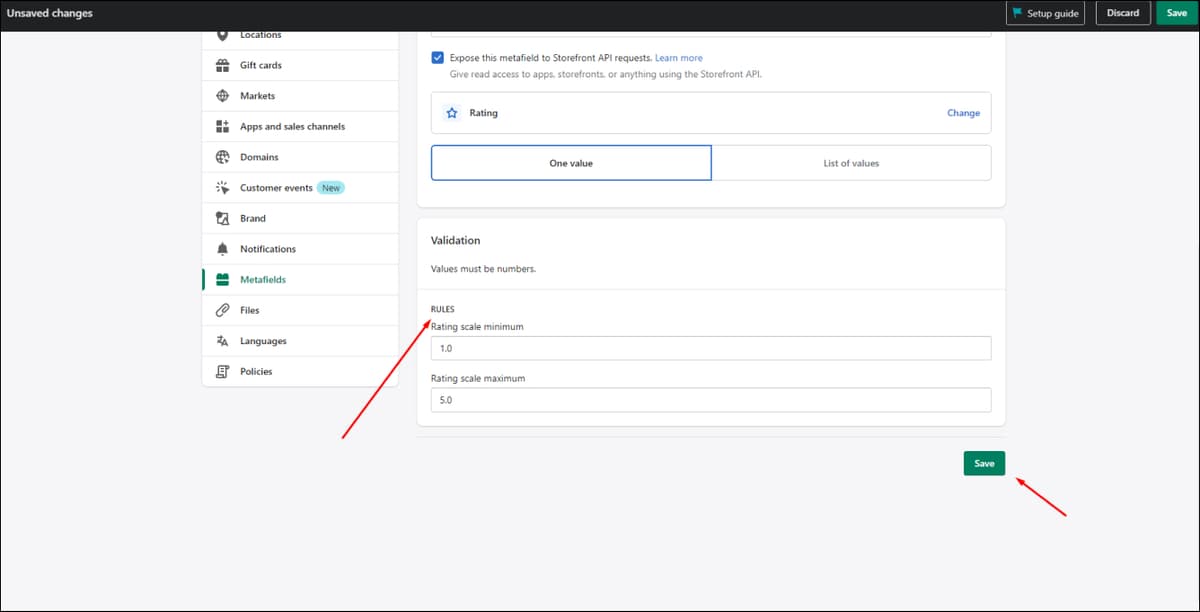Screen dimensions: 1200x612
Task: Go to Notifications settings
Action: pyautogui.click(x=300, y=249)
